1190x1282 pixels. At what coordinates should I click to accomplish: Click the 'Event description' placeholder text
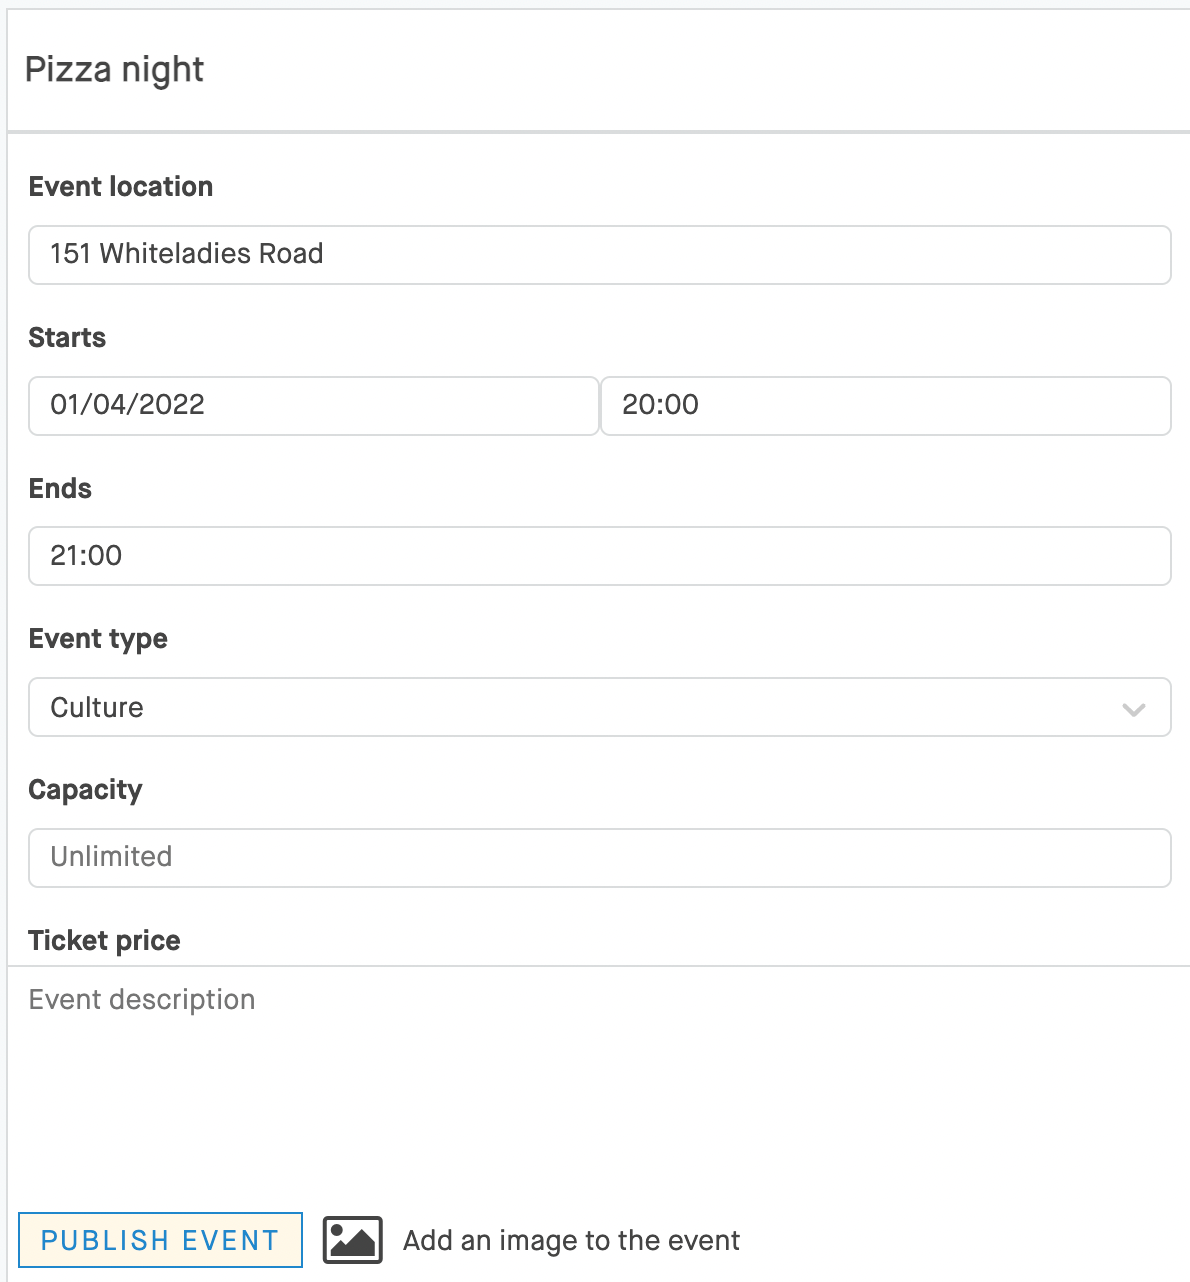(142, 1000)
